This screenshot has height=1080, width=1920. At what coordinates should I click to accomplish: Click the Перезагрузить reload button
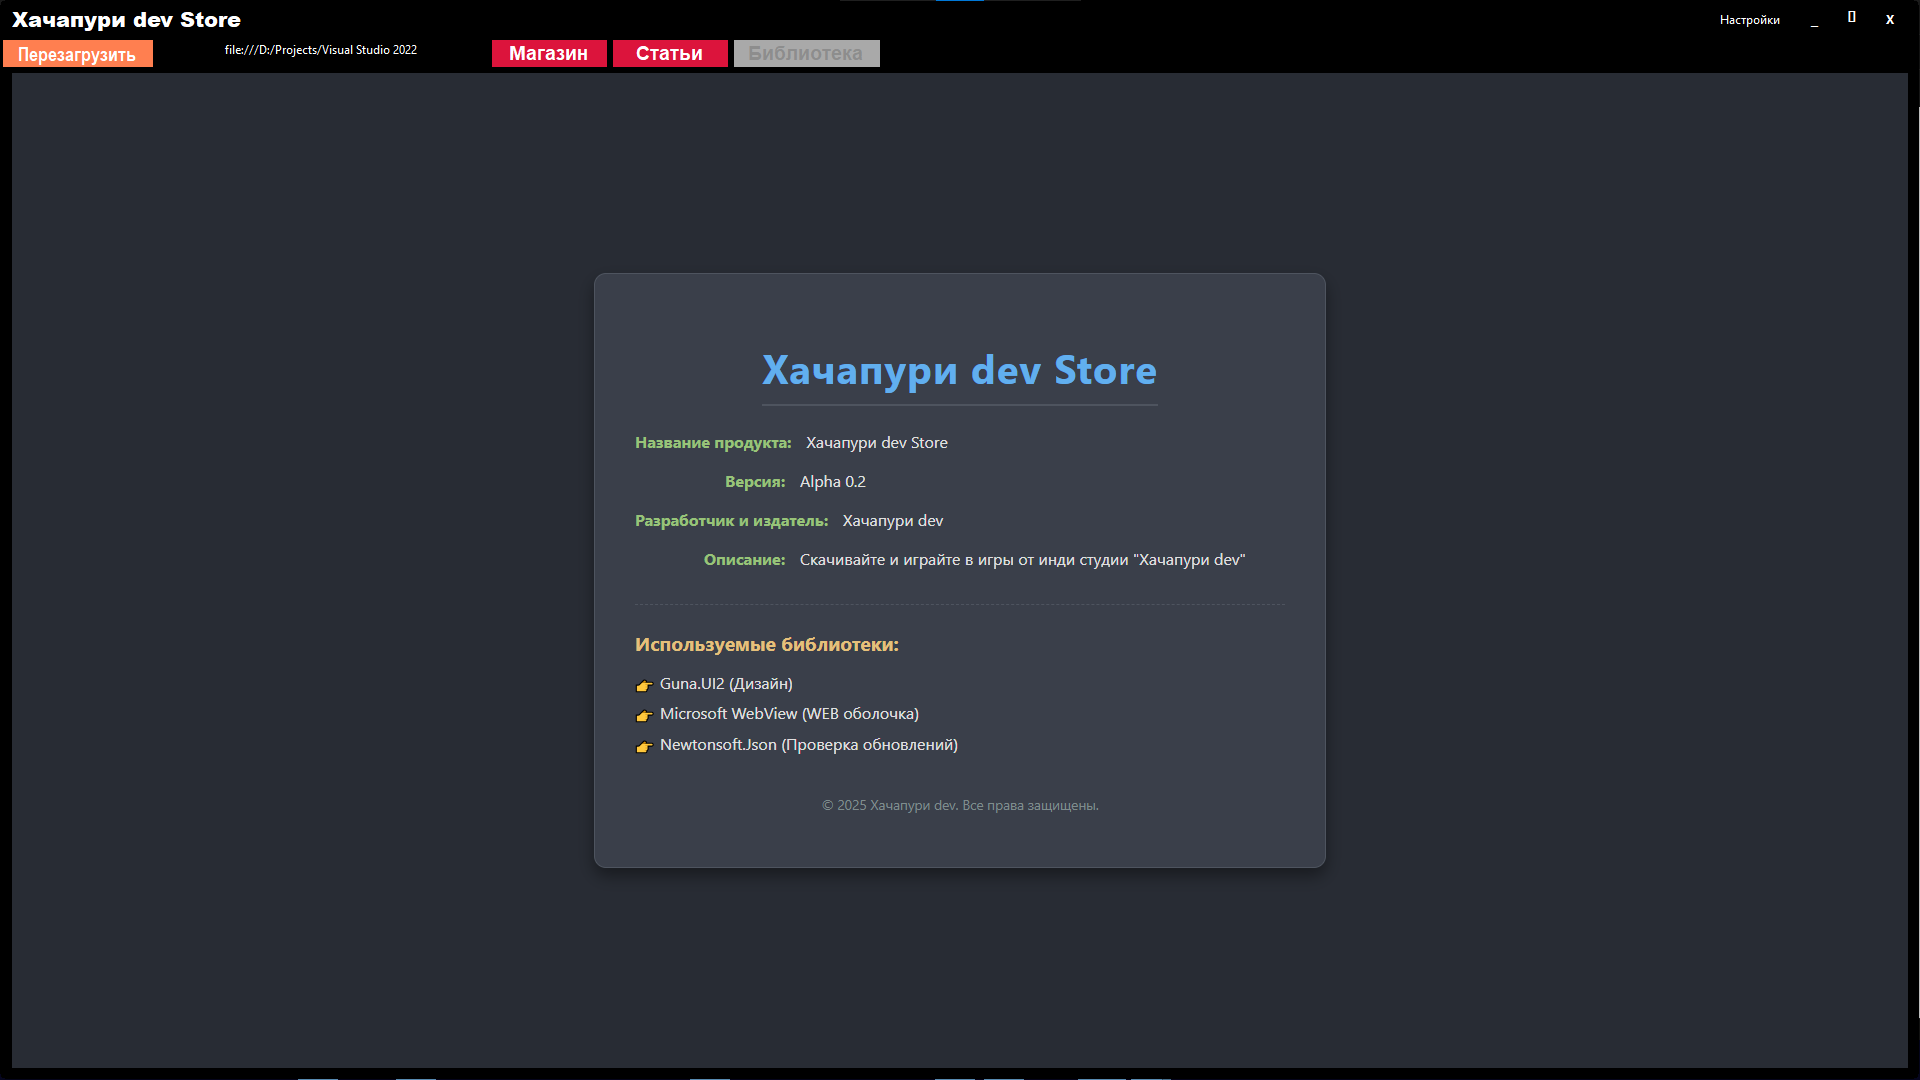(78, 54)
